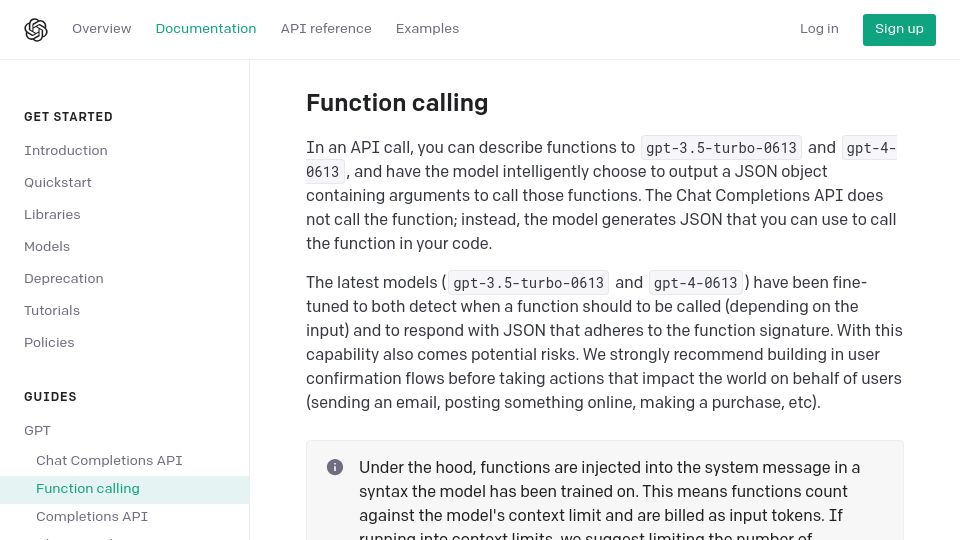Viewport: 960px width, 540px height.
Task: Click gpt-3.5-turbo-0613 code in second paragraph
Action: pos(528,283)
